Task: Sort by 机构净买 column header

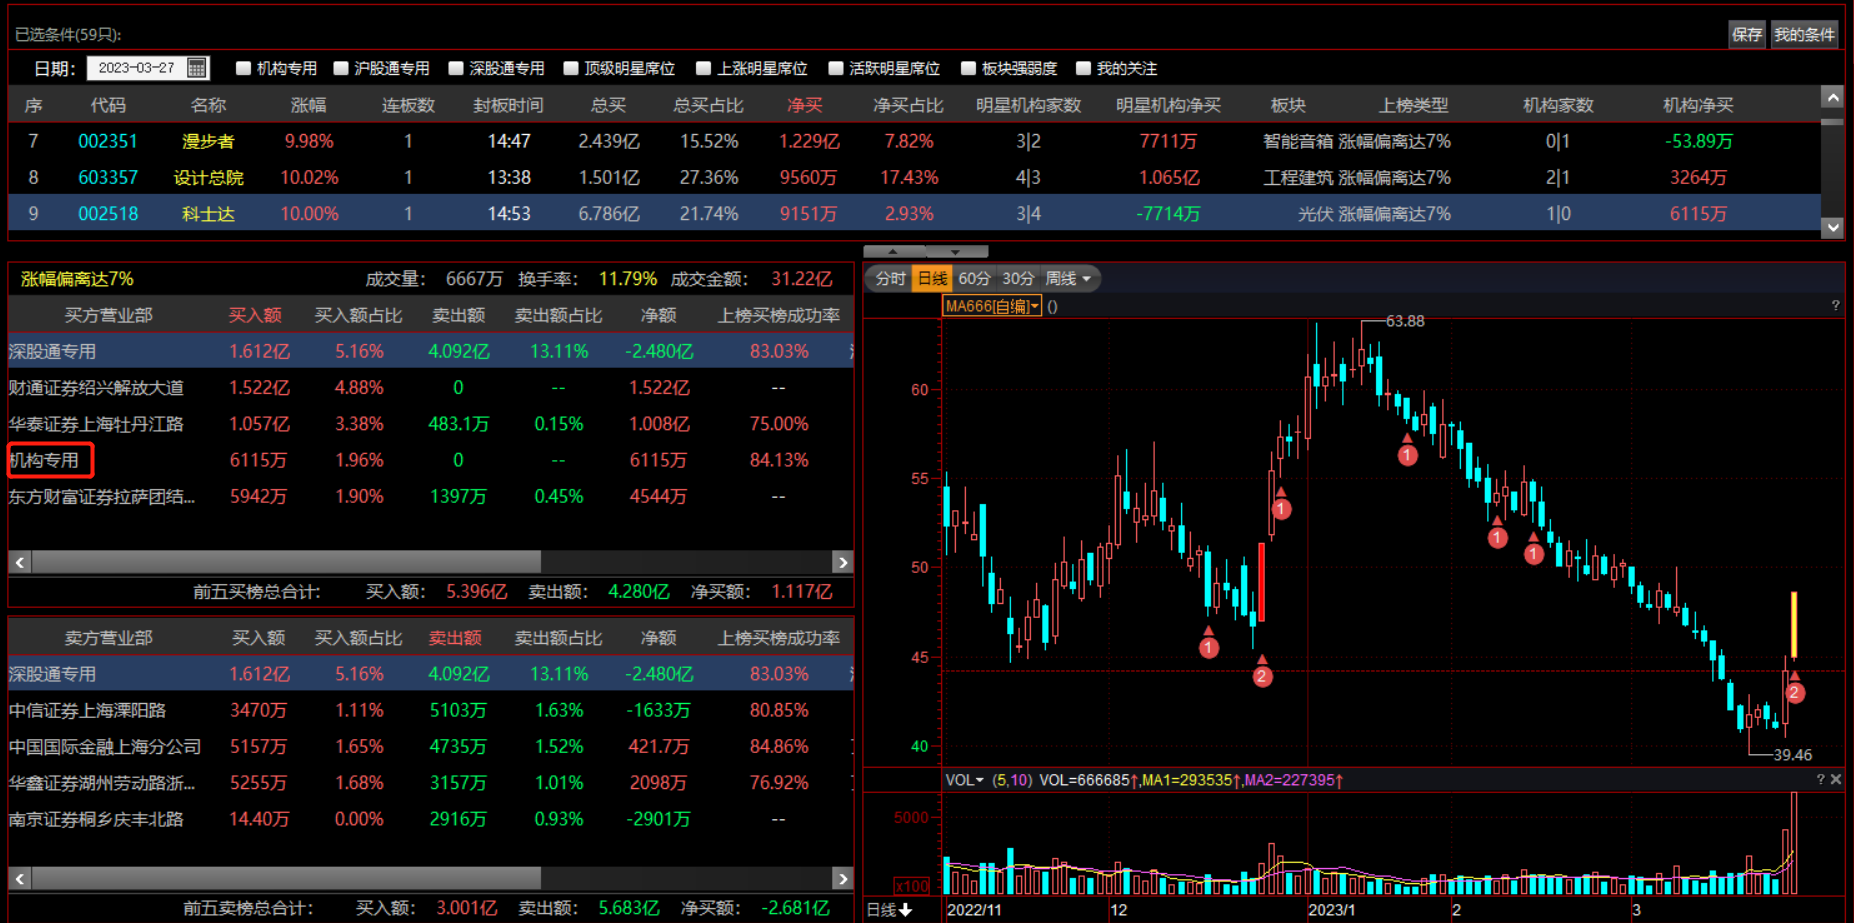Action: click(x=1698, y=105)
